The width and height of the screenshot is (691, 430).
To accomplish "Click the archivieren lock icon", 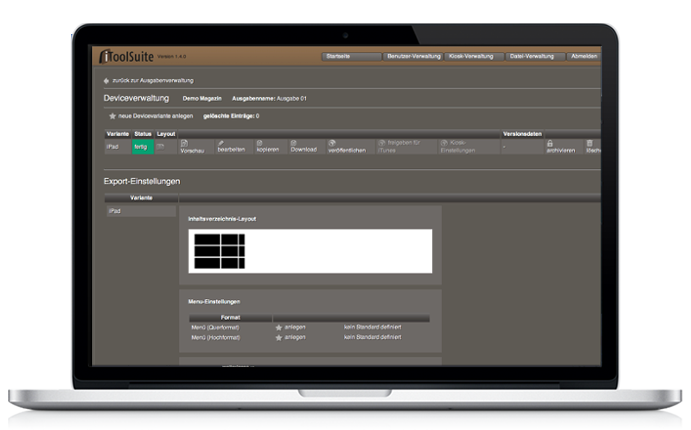I will coord(550,143).
